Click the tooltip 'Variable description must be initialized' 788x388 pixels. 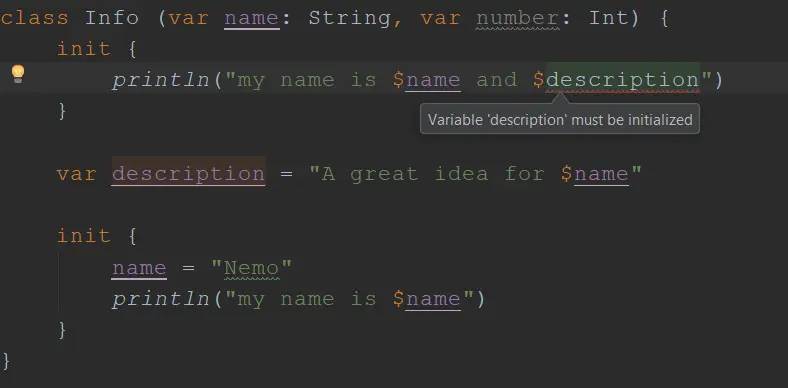[560, 120]
